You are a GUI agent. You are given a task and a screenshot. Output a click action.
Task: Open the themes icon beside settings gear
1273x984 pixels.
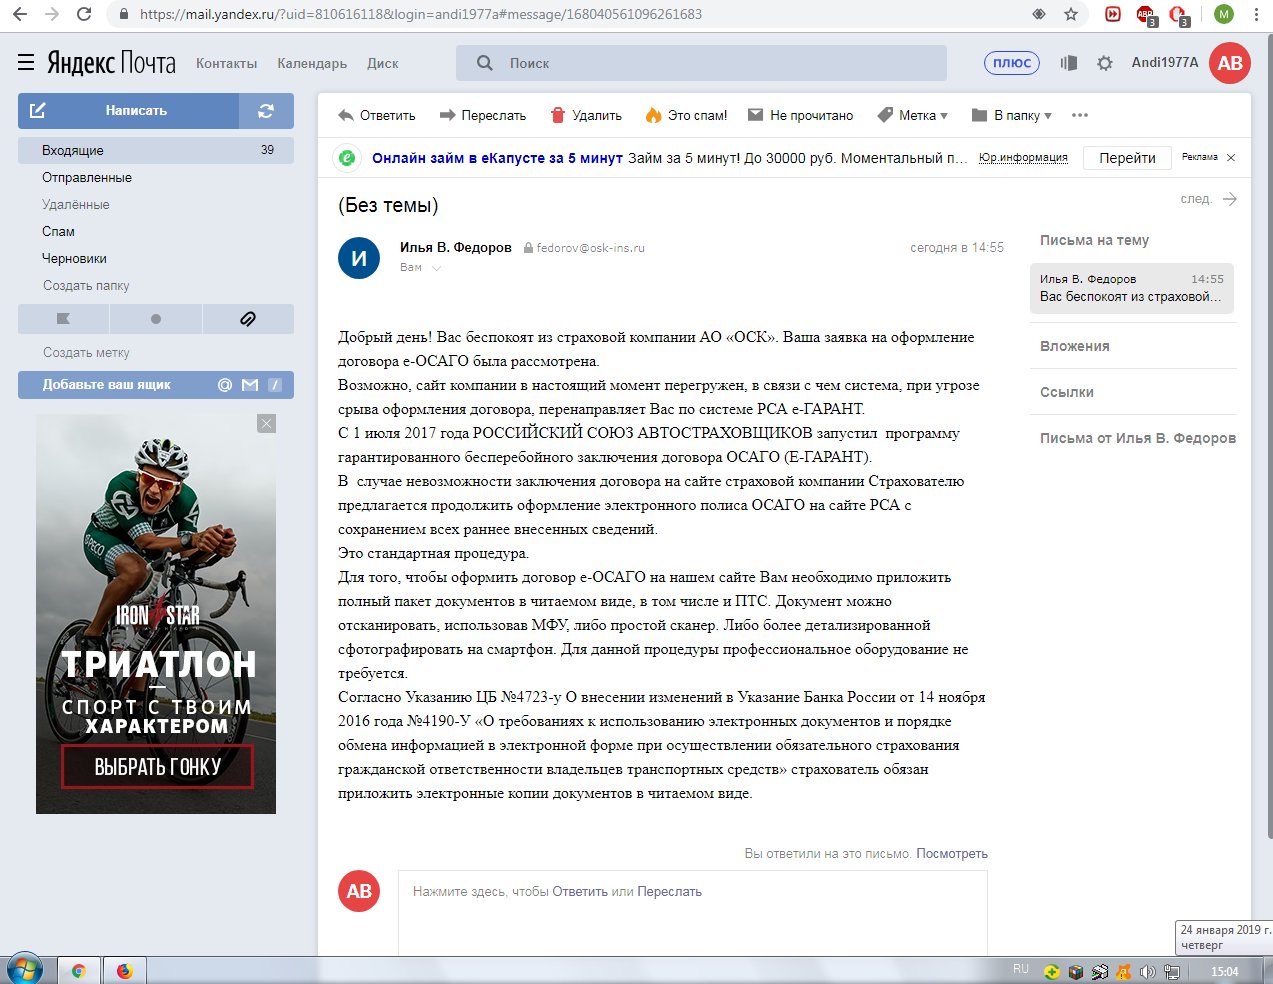[x=1069, y=63]
